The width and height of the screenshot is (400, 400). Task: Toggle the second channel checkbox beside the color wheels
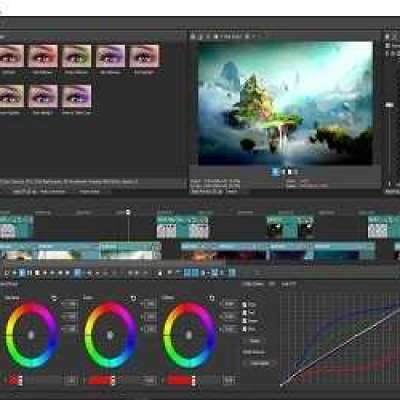(x=245, y=313)
